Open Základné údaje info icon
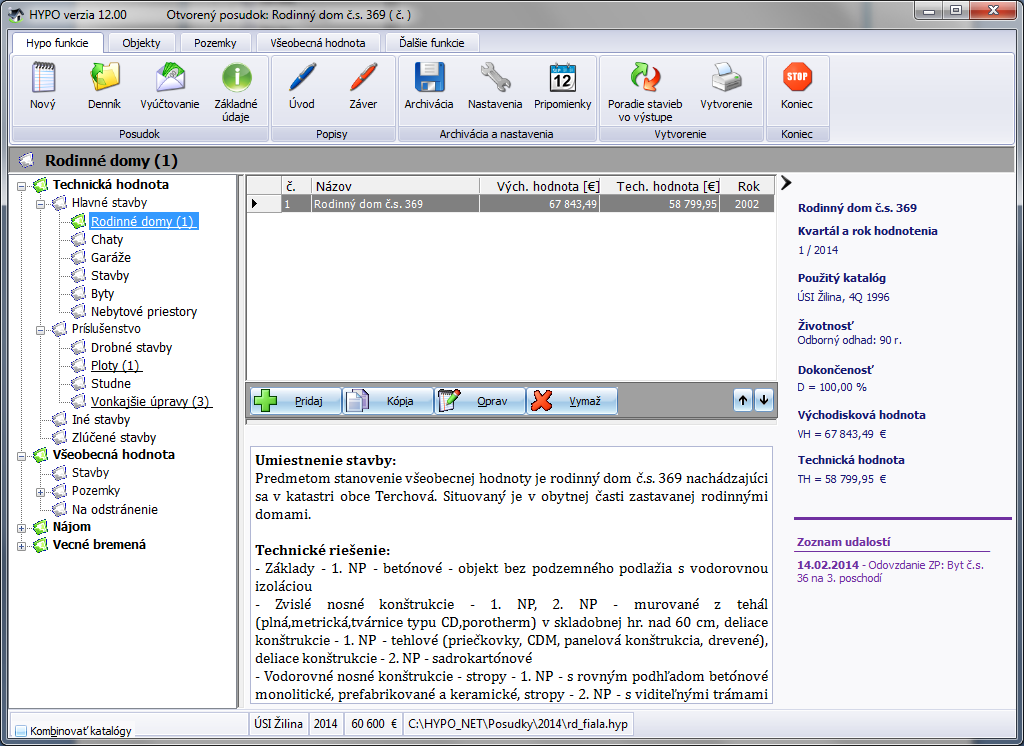 coord(236,78)
